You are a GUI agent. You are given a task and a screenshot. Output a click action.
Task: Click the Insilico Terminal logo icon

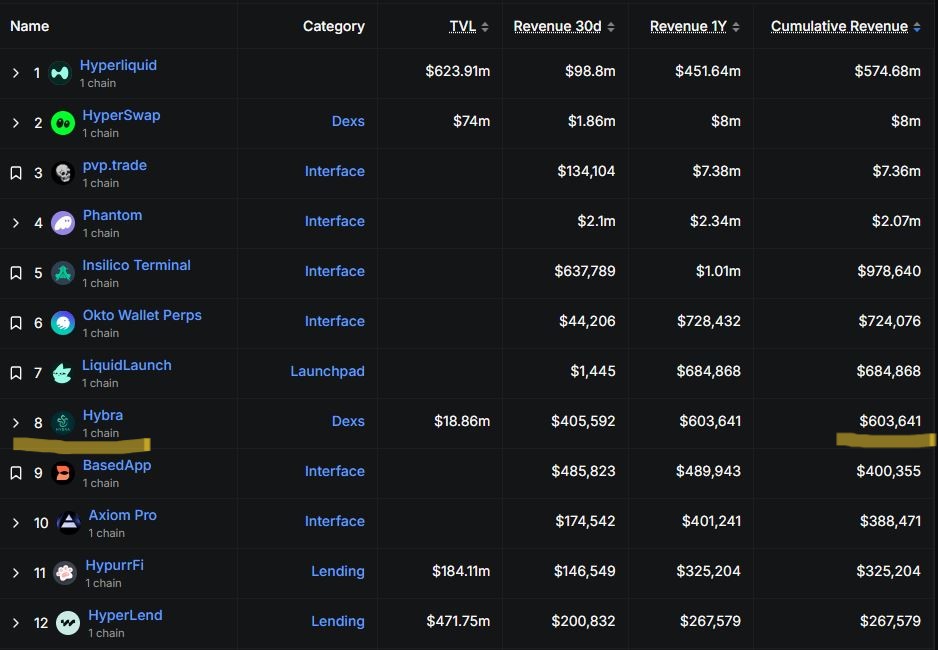[x=63, y=273]
